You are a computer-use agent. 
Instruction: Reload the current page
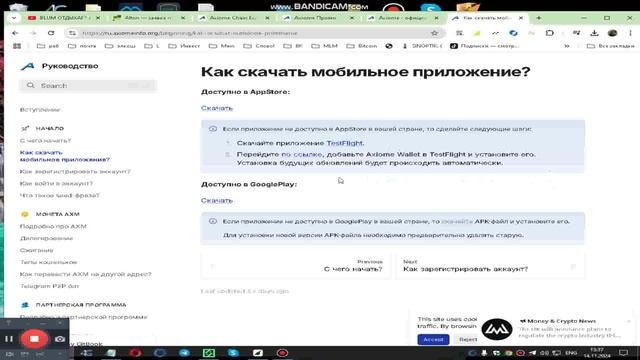[x=51, y=33]
